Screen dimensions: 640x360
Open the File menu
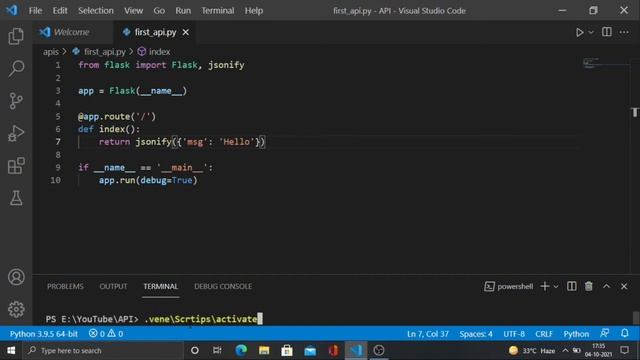click(36, 11)
